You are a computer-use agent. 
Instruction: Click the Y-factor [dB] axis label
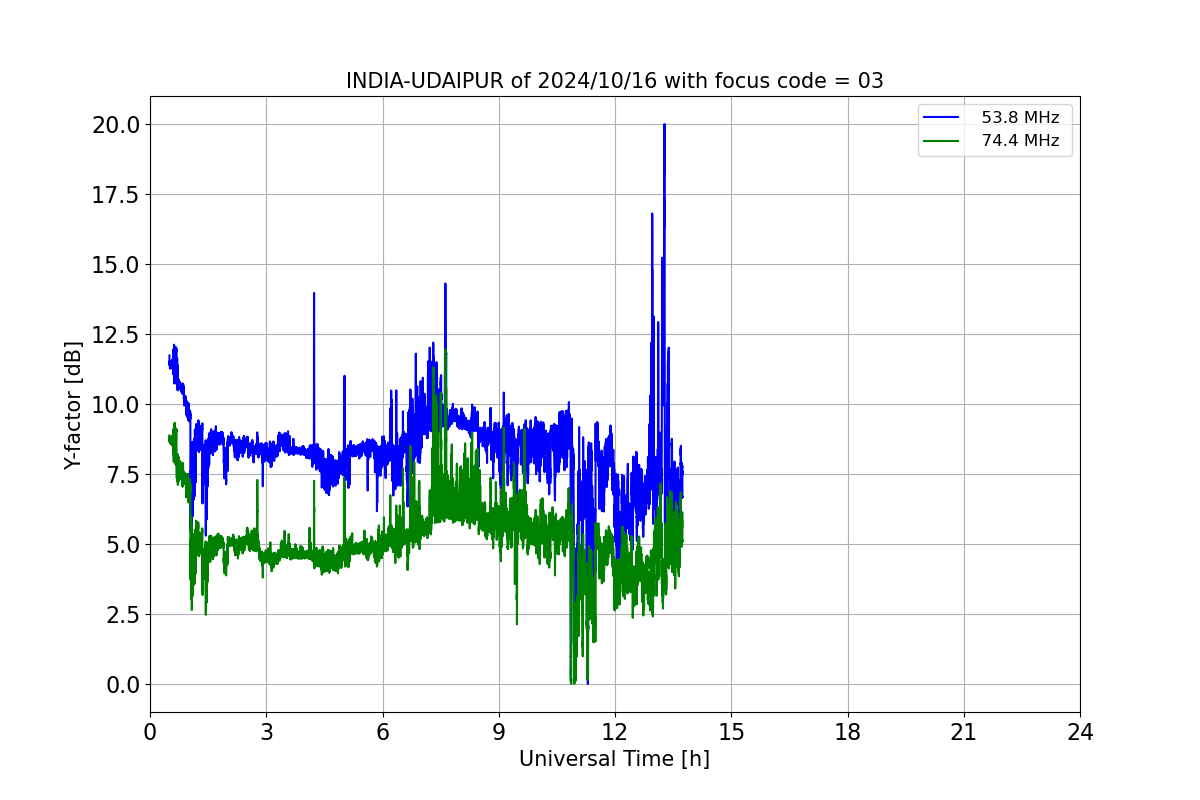(72, 404)
